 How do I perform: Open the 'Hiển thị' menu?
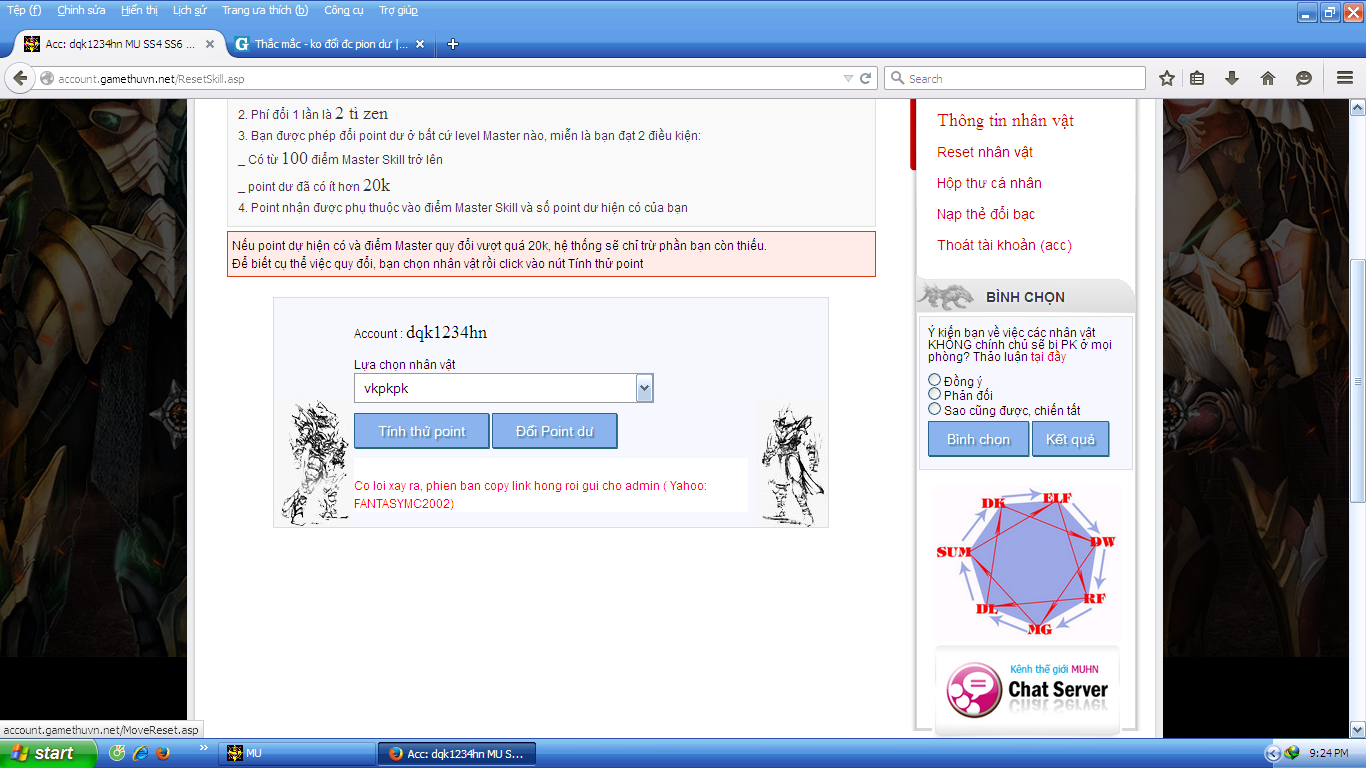139,10
